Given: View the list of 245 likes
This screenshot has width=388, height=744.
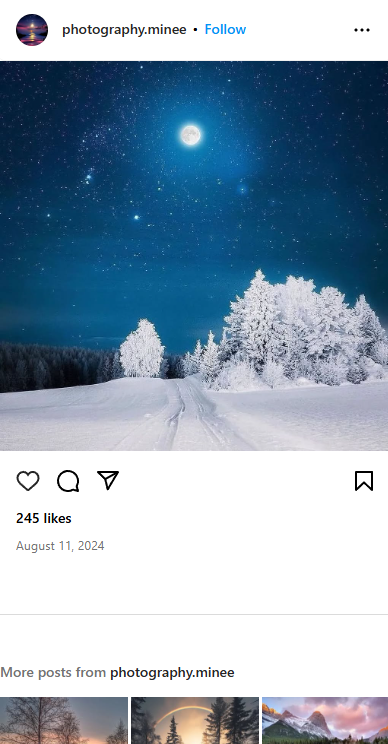Looking at the screenshot, I should click(x=44, y=519).
